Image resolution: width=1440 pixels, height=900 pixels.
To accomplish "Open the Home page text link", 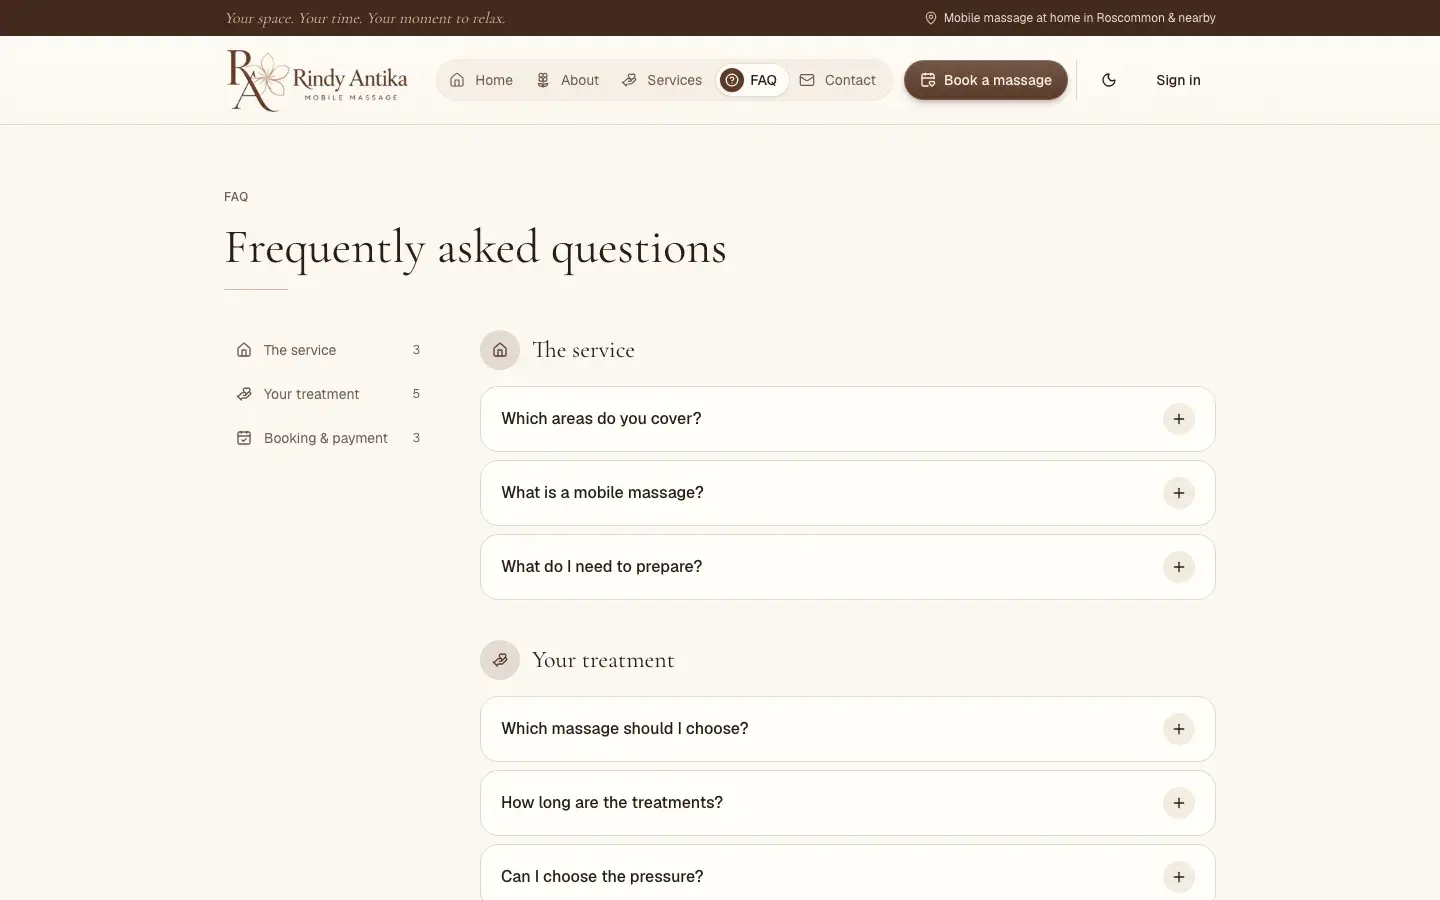I will 494,80.
